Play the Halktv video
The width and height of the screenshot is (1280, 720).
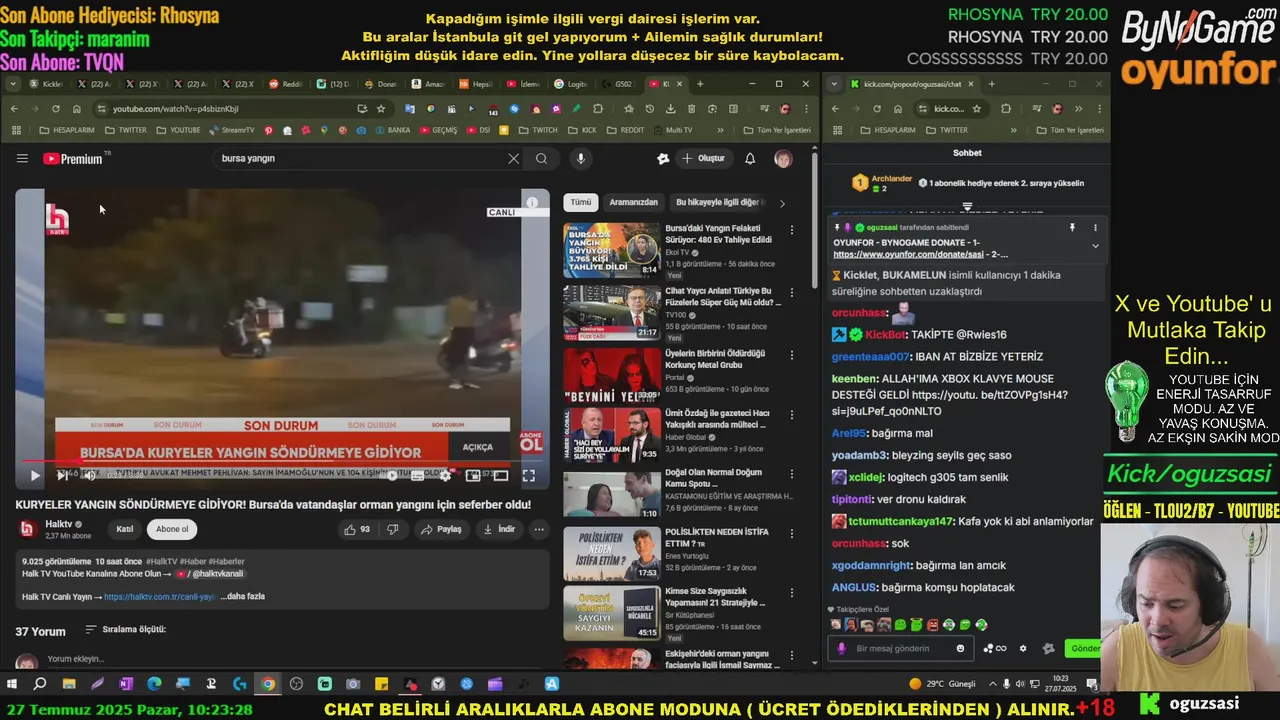pos(35,476)
